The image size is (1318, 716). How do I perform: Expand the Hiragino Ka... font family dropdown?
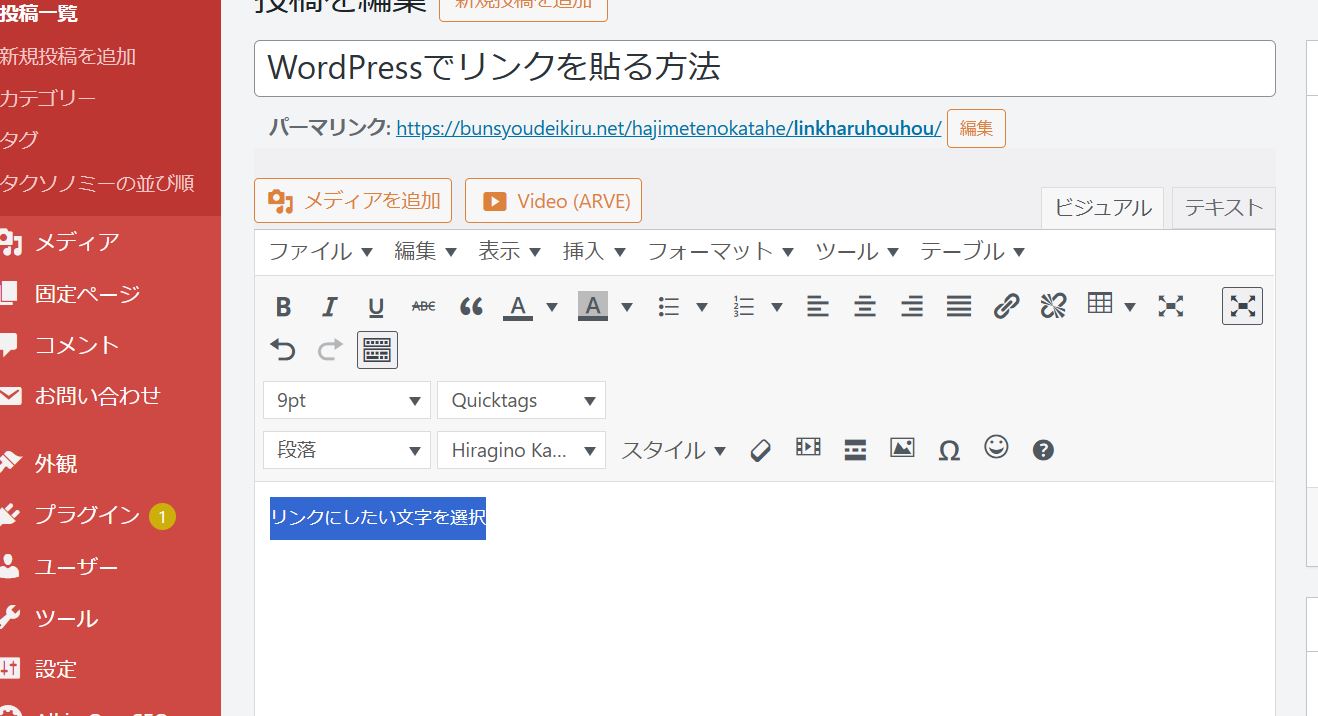(x=521, y=450)
